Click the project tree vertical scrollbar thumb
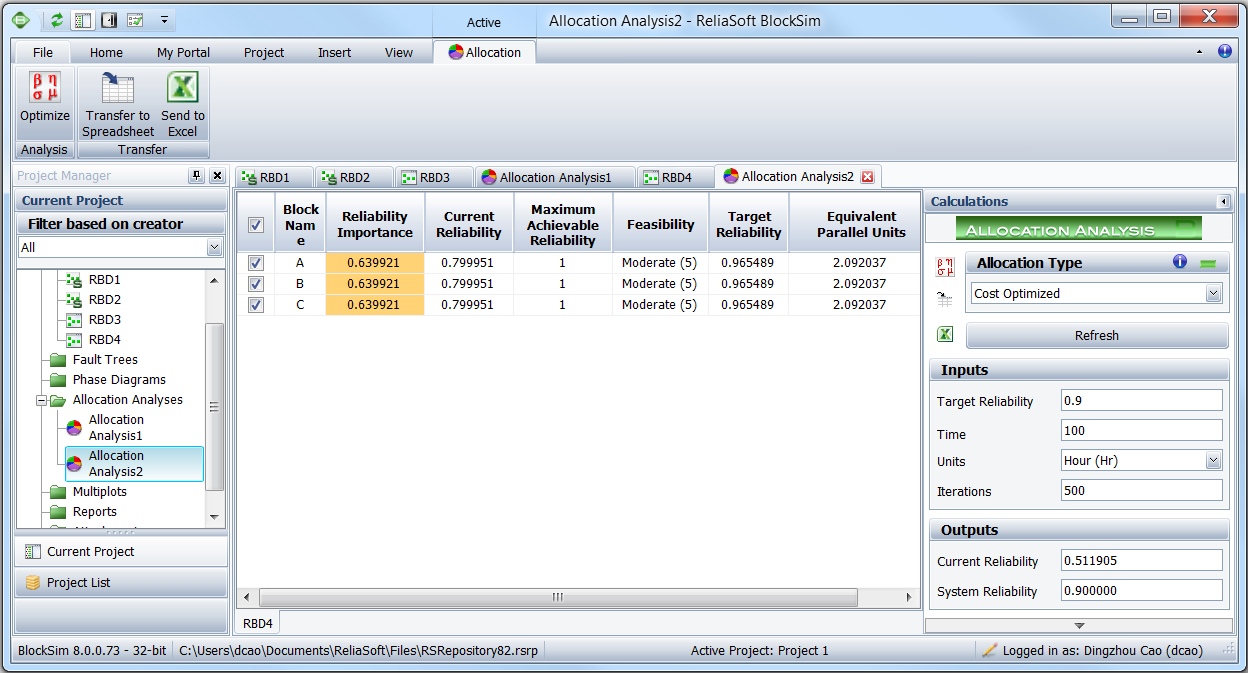 (214, 407)
